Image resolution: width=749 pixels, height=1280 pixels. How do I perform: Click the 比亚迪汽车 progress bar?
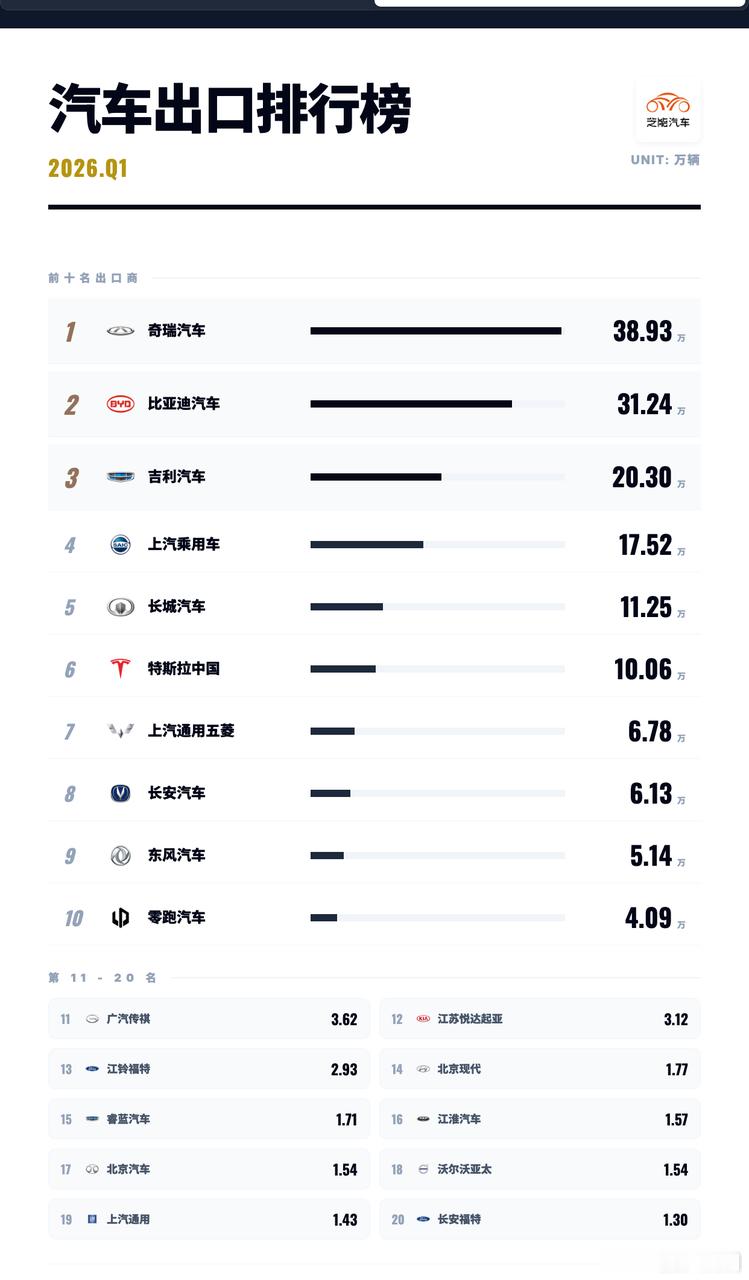[436, 404]
